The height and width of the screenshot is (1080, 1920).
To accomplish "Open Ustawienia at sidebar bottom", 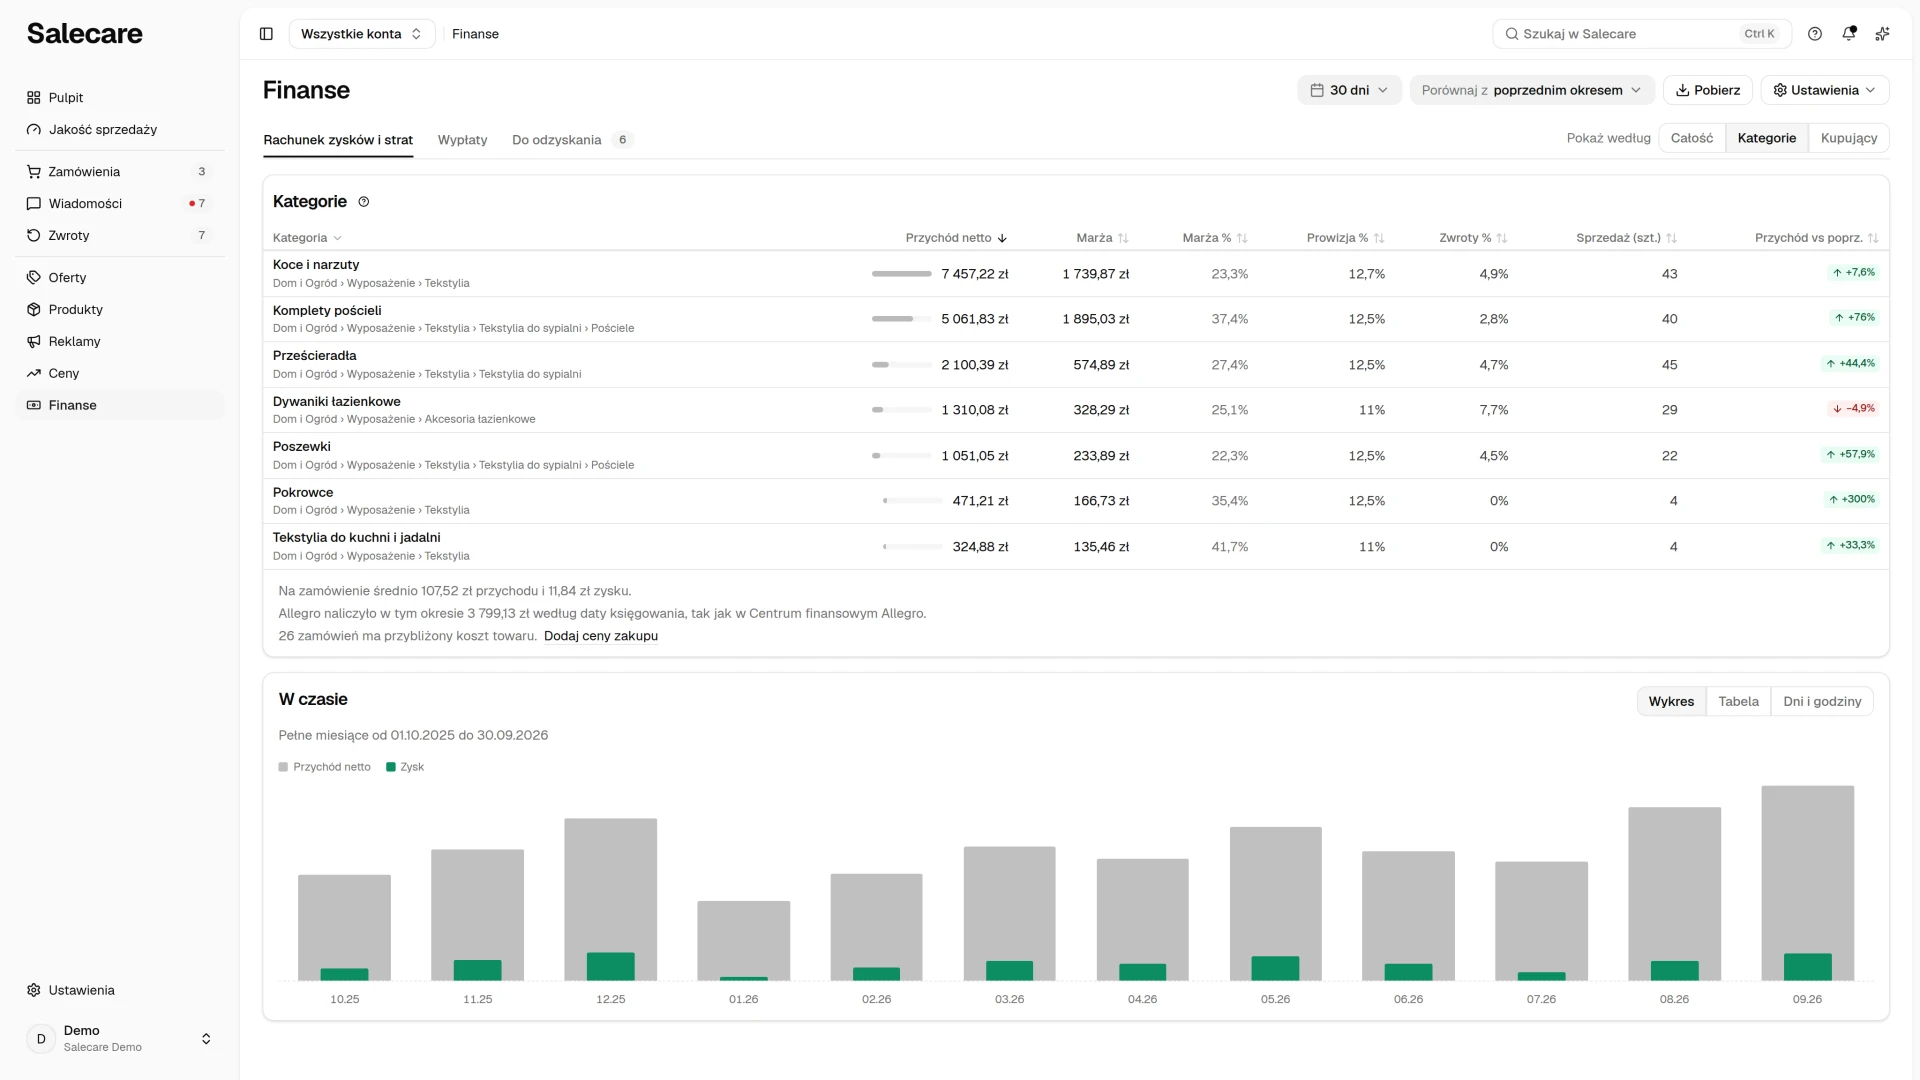I will [120, 991].
